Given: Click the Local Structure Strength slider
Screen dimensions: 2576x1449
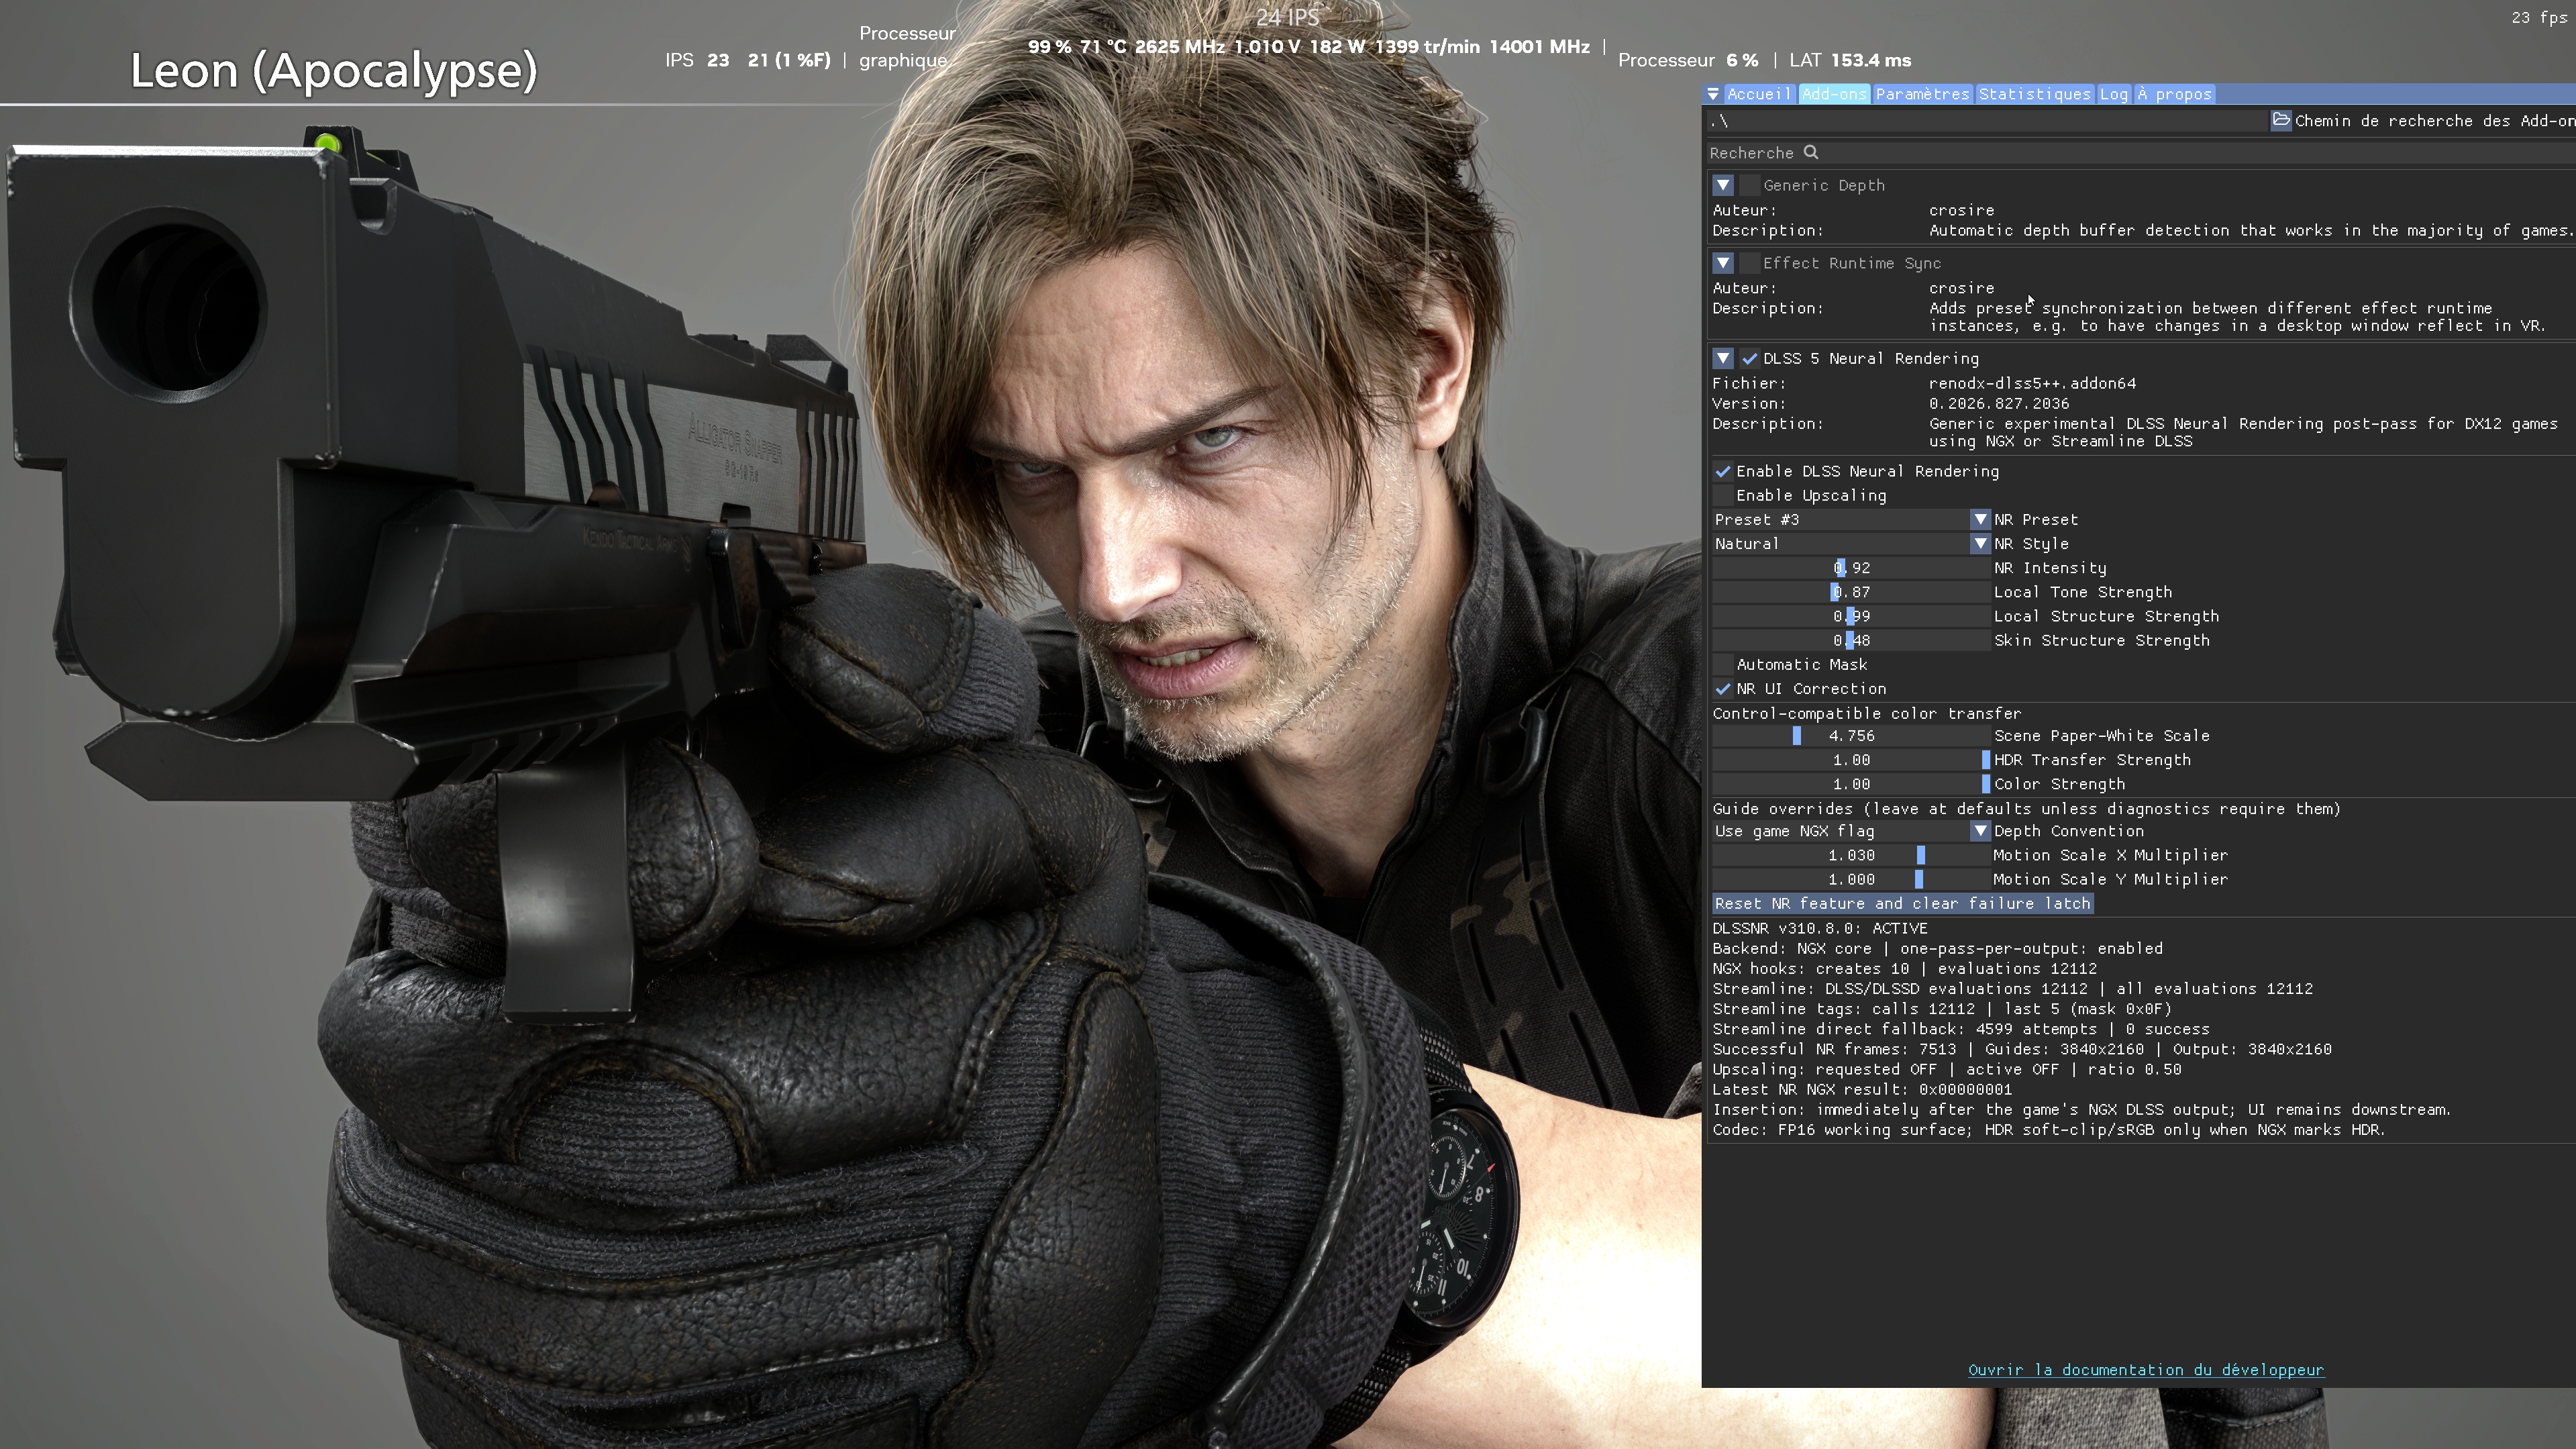Looking at the screenshot, I should coord(1851,616).
